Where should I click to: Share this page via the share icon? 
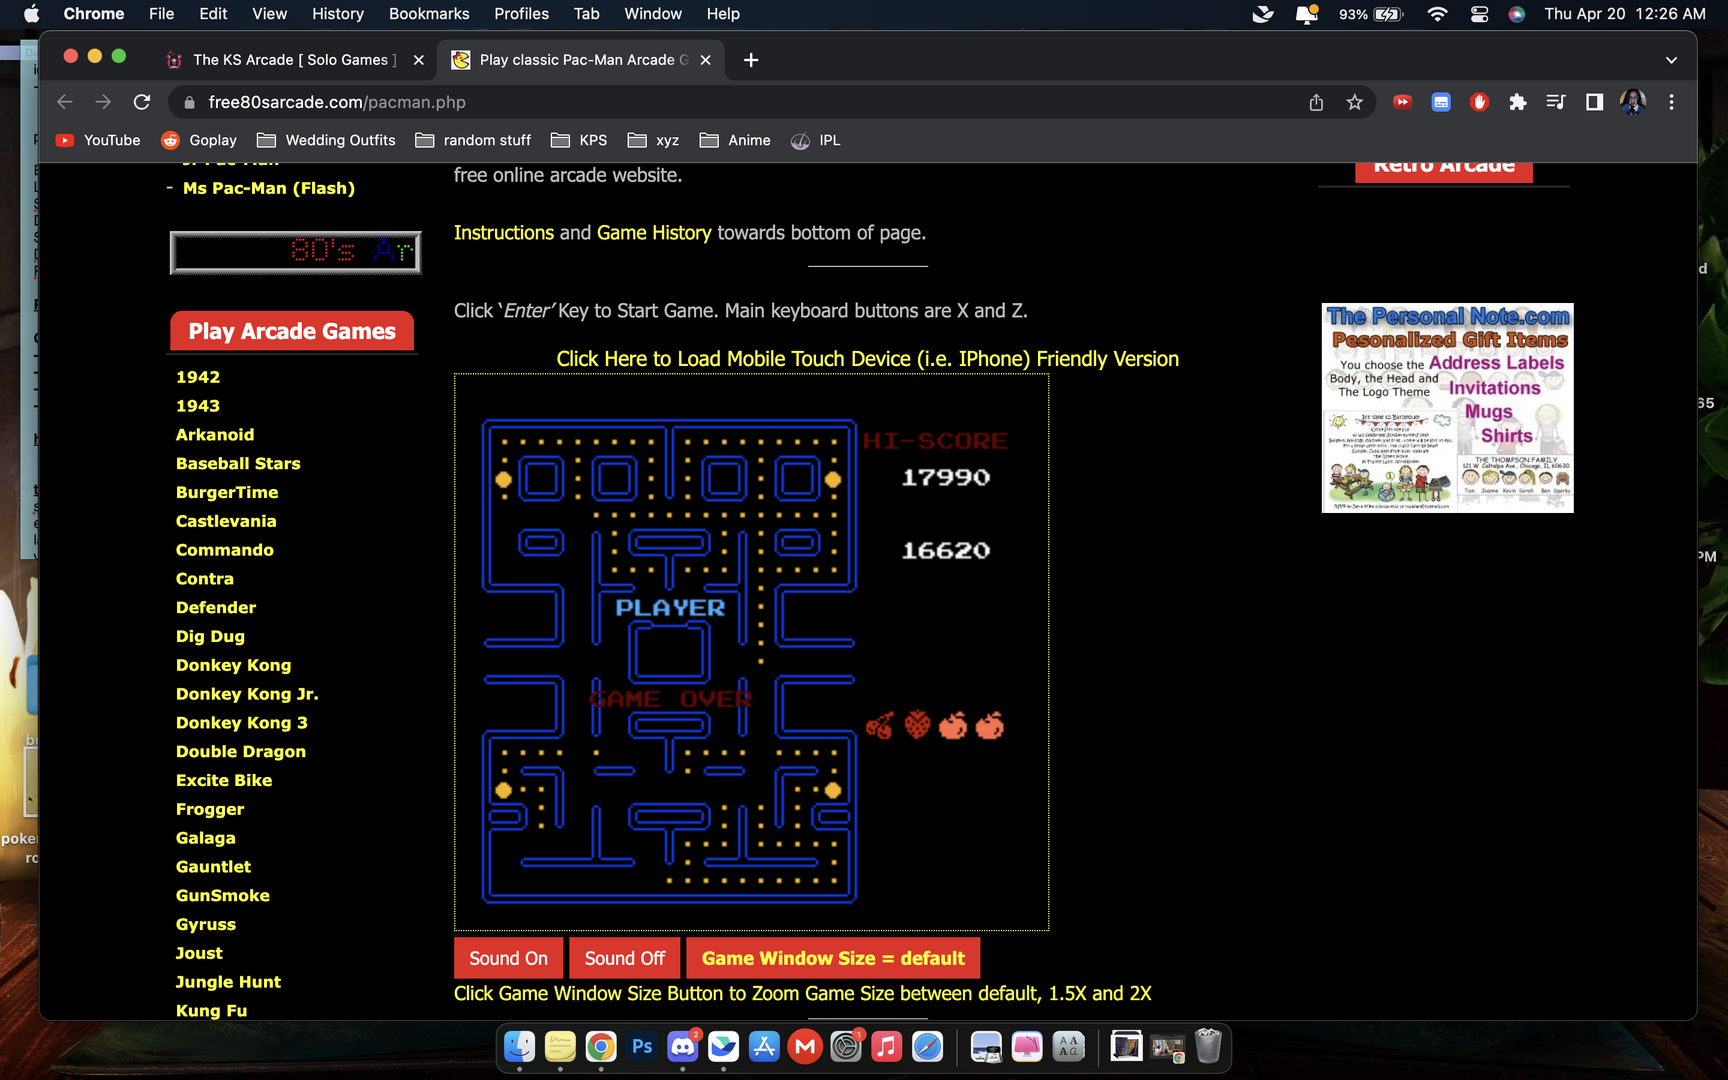1316,102
